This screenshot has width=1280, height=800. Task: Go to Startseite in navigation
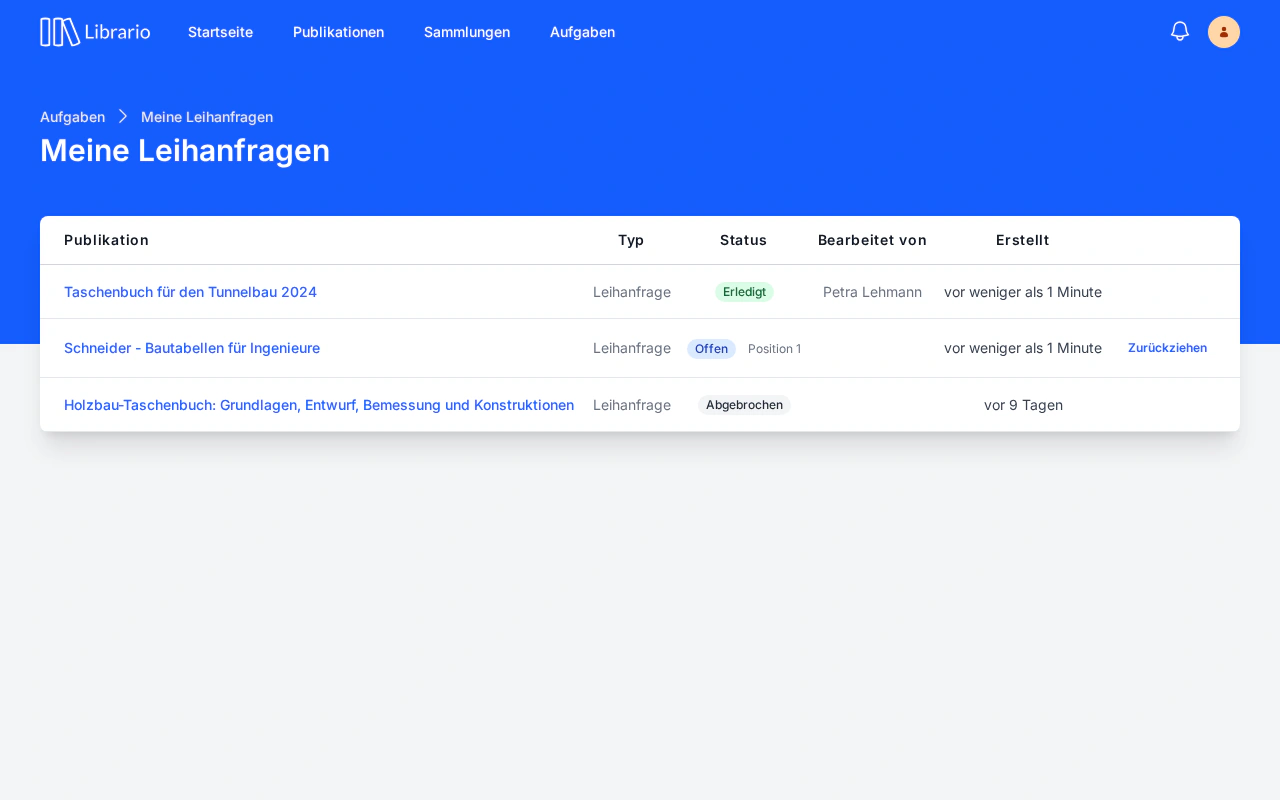click(220, 32)
